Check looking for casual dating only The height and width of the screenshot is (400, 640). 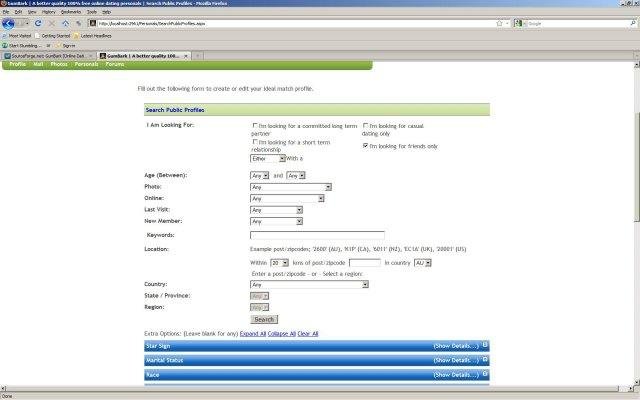pos(365,126)
